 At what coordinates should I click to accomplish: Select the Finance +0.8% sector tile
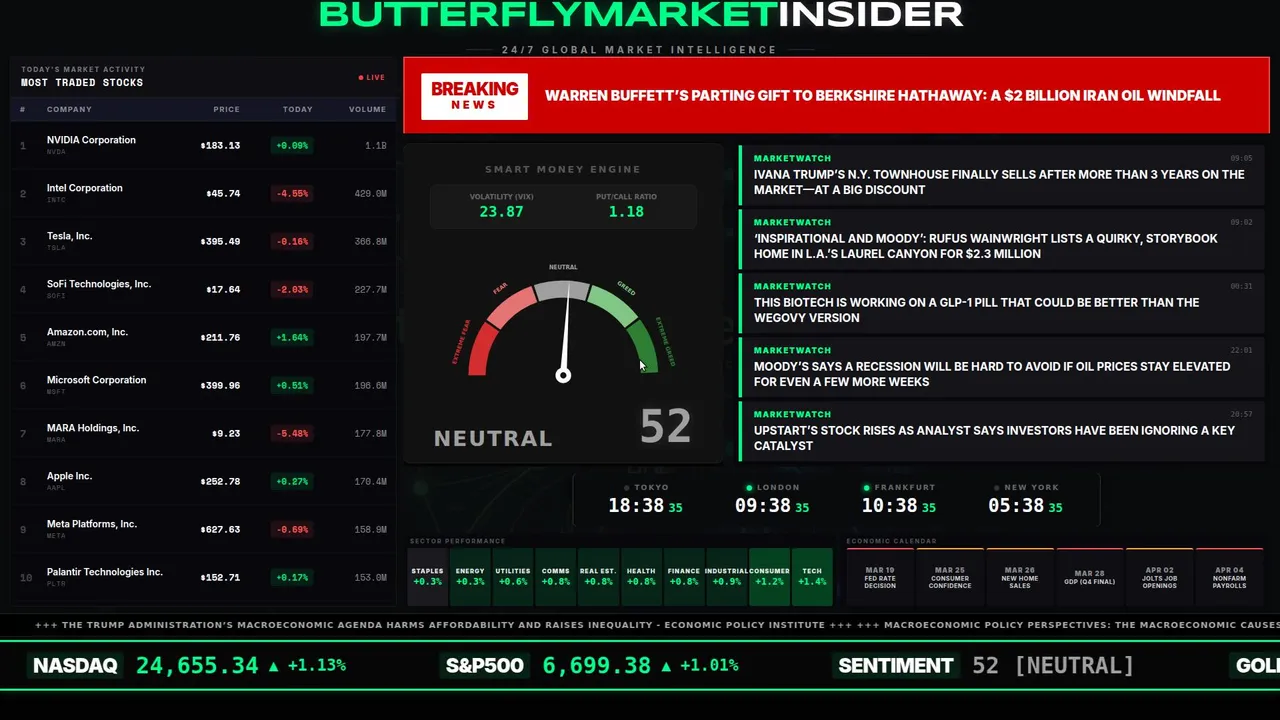(x=684, y=577)
